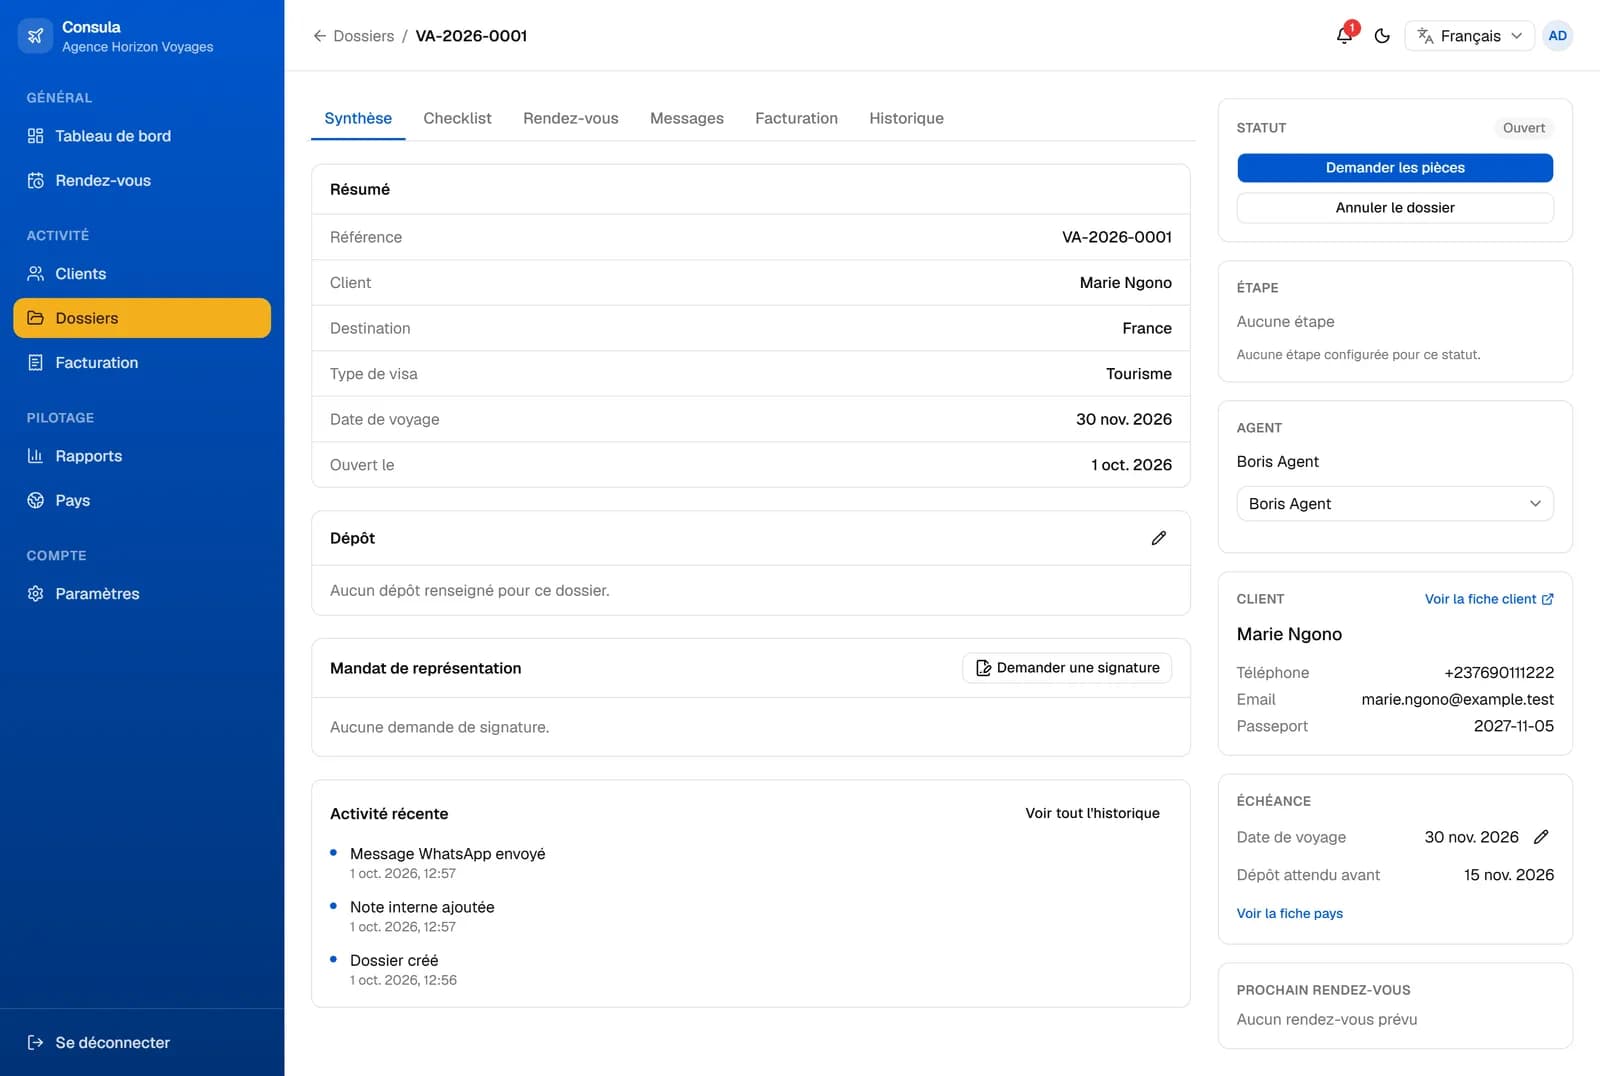This screenshot has height=1076, width=1600.
Task: Open the AD user avatar menu
Action: [1557, 36]
